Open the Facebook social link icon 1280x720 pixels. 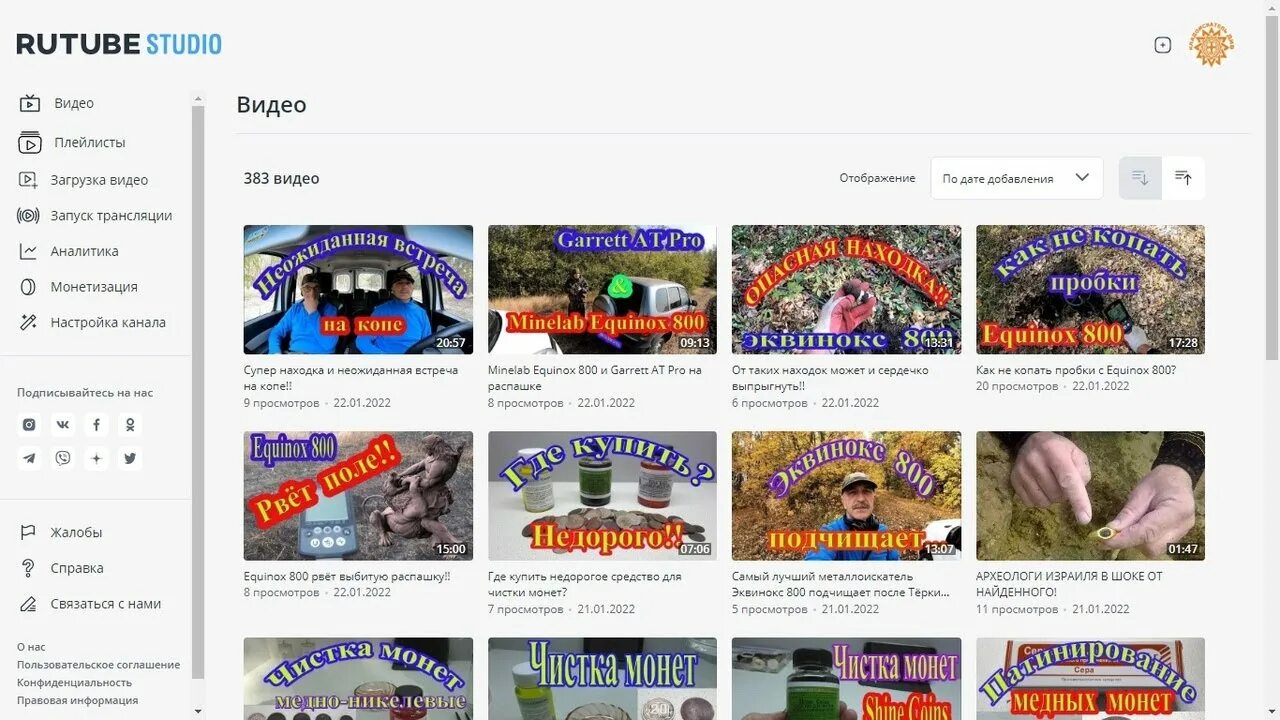click(96, 424)
